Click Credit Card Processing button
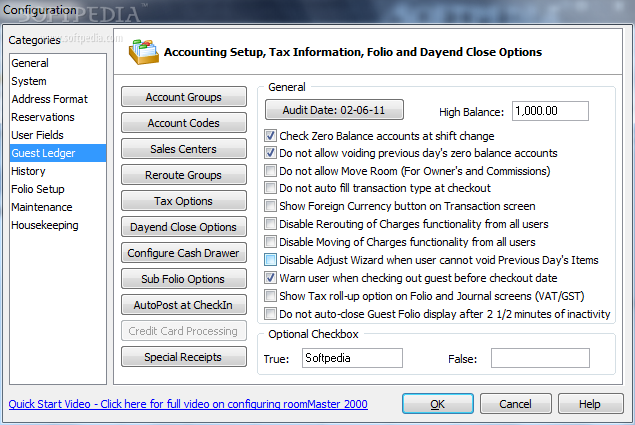This screenshot has width=635, height=425. [x=184, y=331]
